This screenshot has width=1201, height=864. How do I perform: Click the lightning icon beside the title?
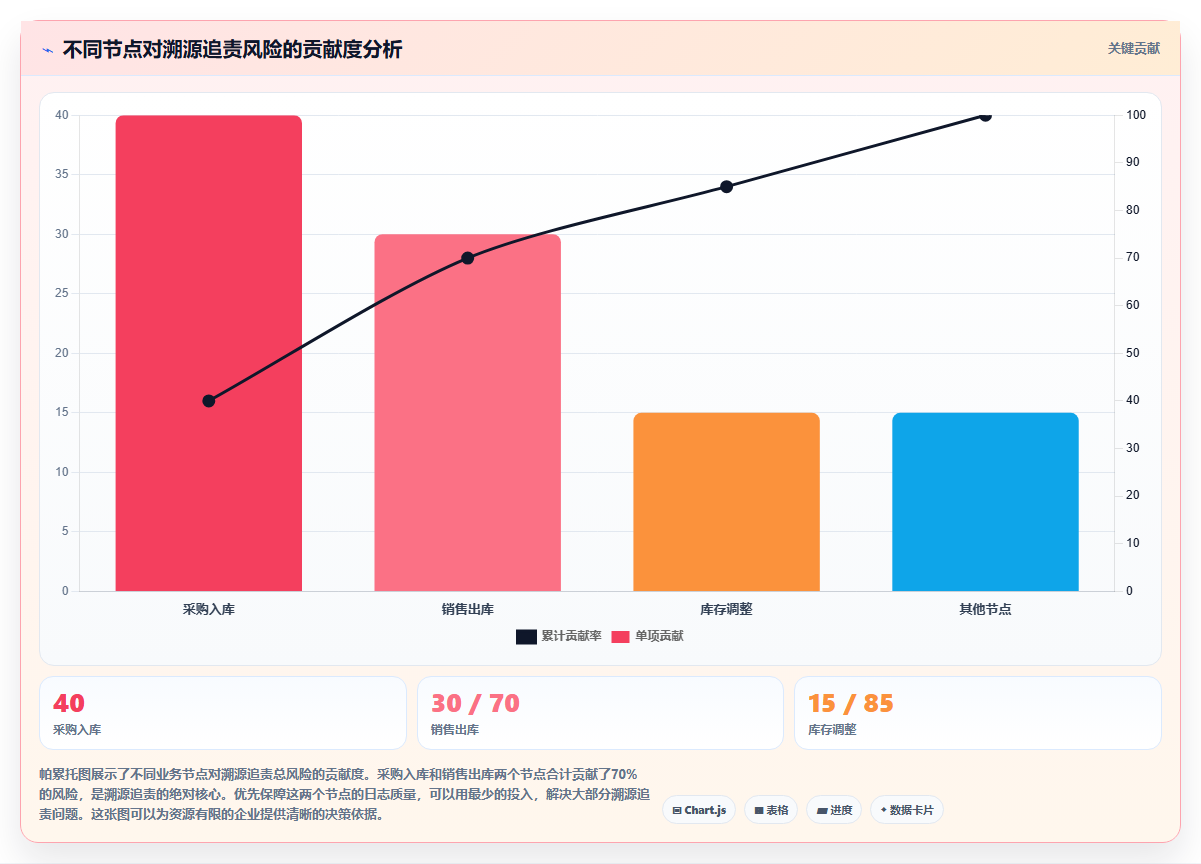pyautogui.click(x=48, y=49)
